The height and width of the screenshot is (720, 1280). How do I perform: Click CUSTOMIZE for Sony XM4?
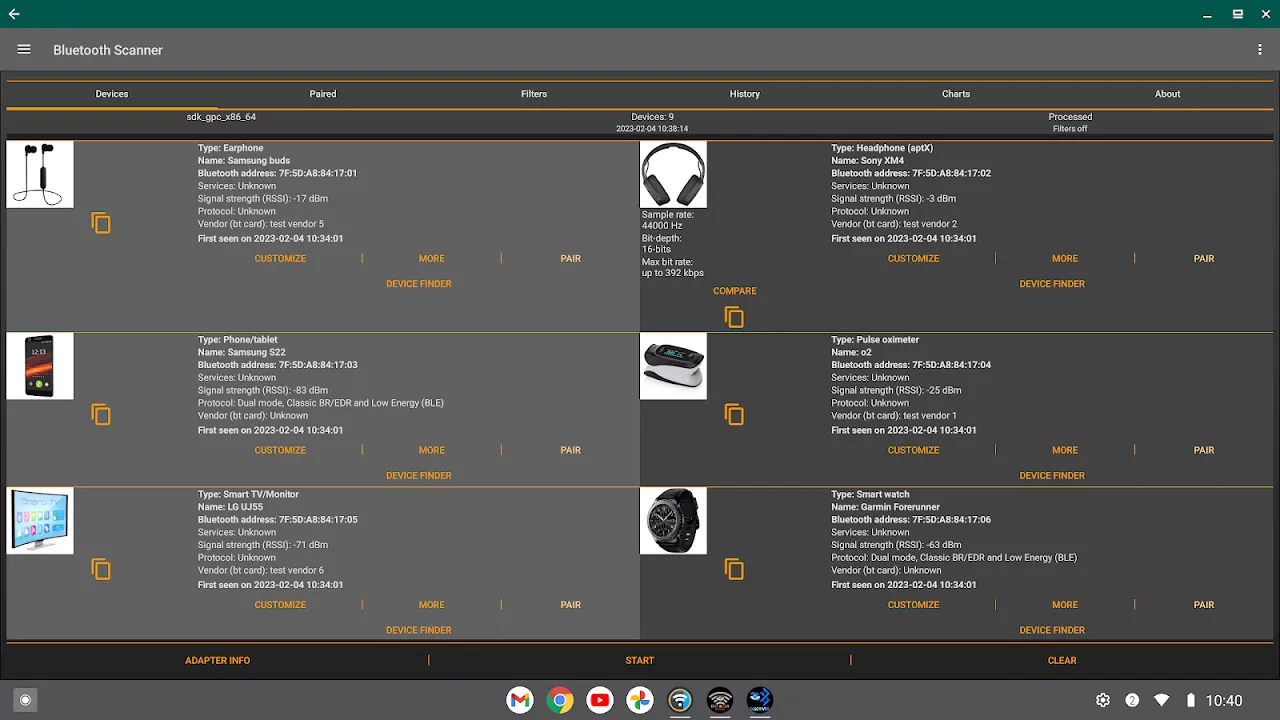tap(914, 258)
